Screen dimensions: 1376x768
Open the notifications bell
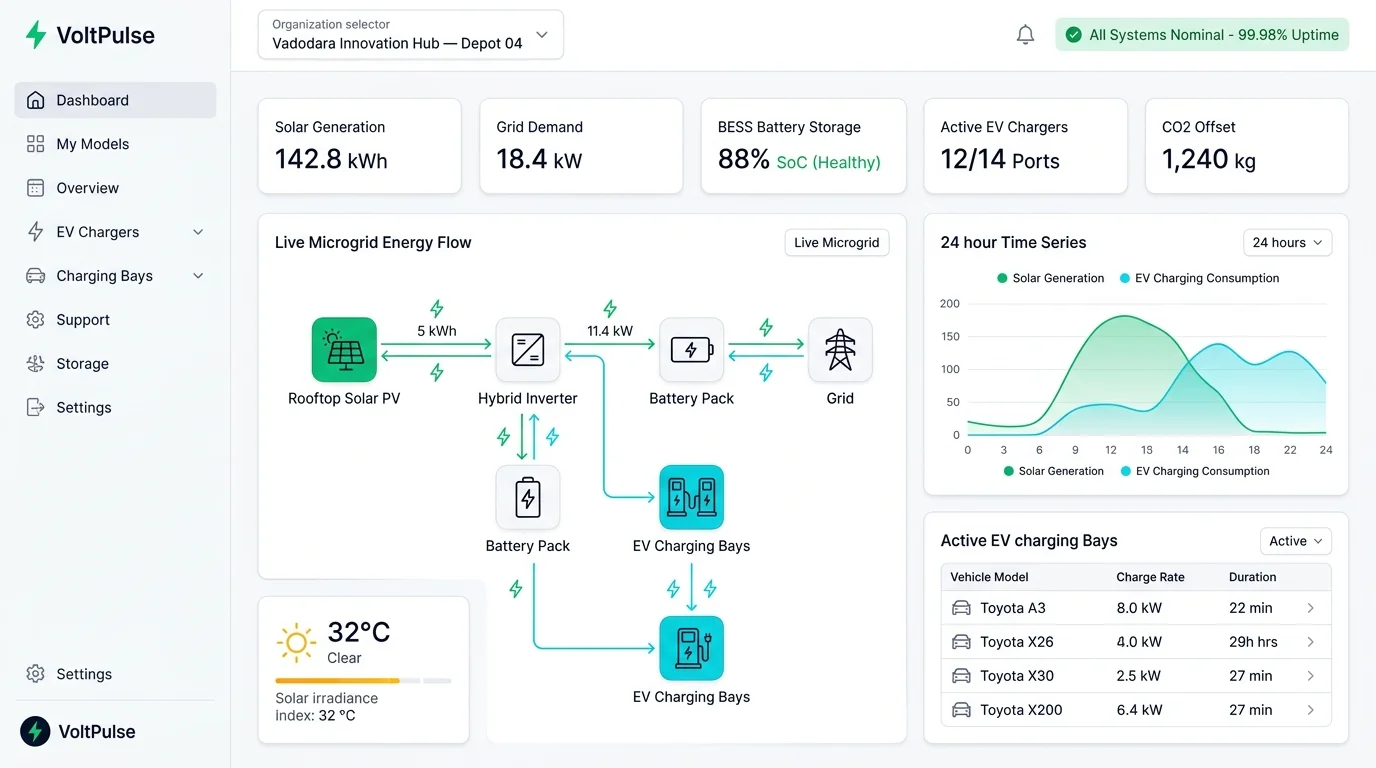pyautogui.click(x=1025, y=35)
